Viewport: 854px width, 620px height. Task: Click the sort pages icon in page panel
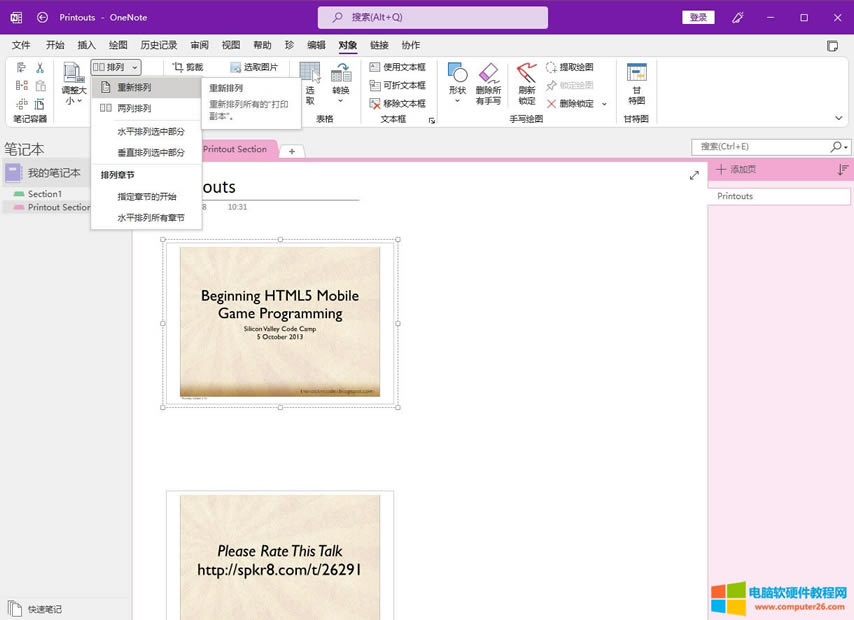842,170
